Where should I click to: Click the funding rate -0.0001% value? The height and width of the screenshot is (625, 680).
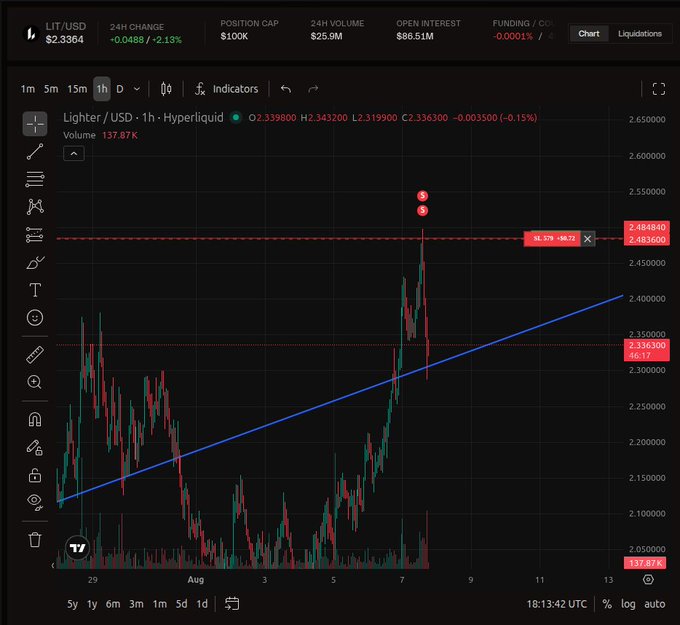[x=513, y=36]
